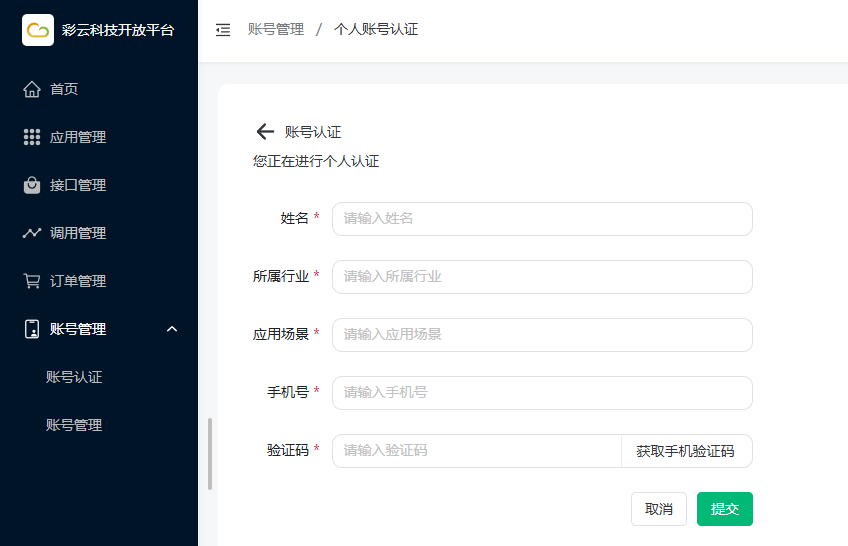Click the sidebar vertical scrollbar
The image size is (848, 546).
[210, 453]
